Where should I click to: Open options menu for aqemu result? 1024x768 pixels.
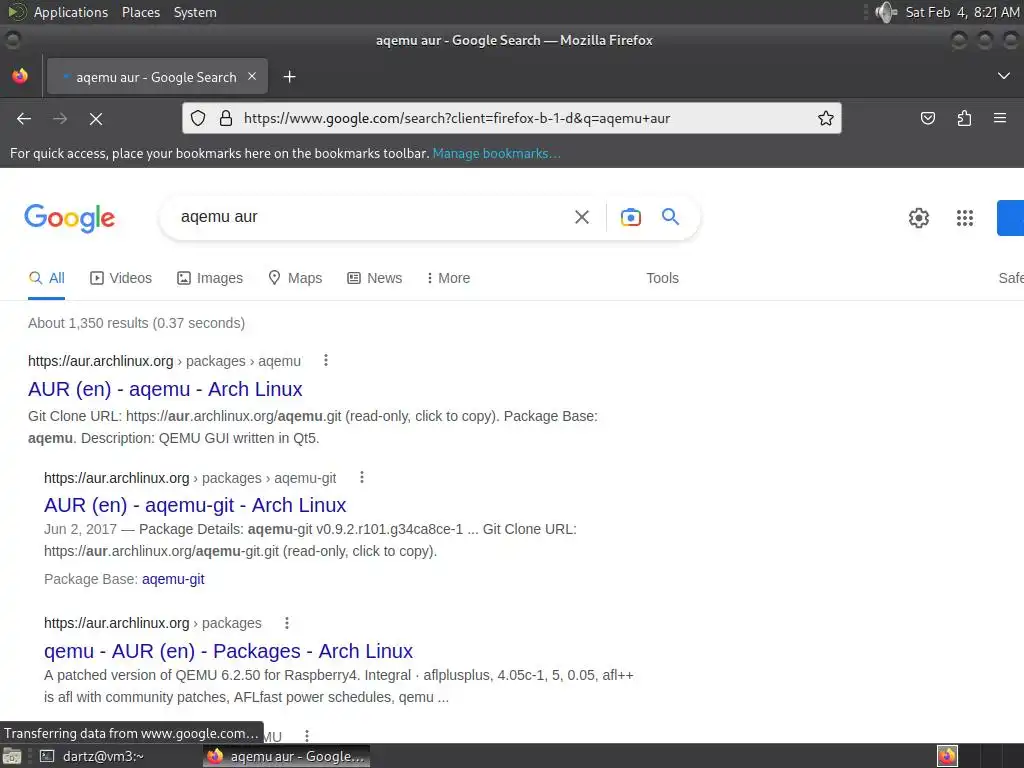(x=326, y=360)
